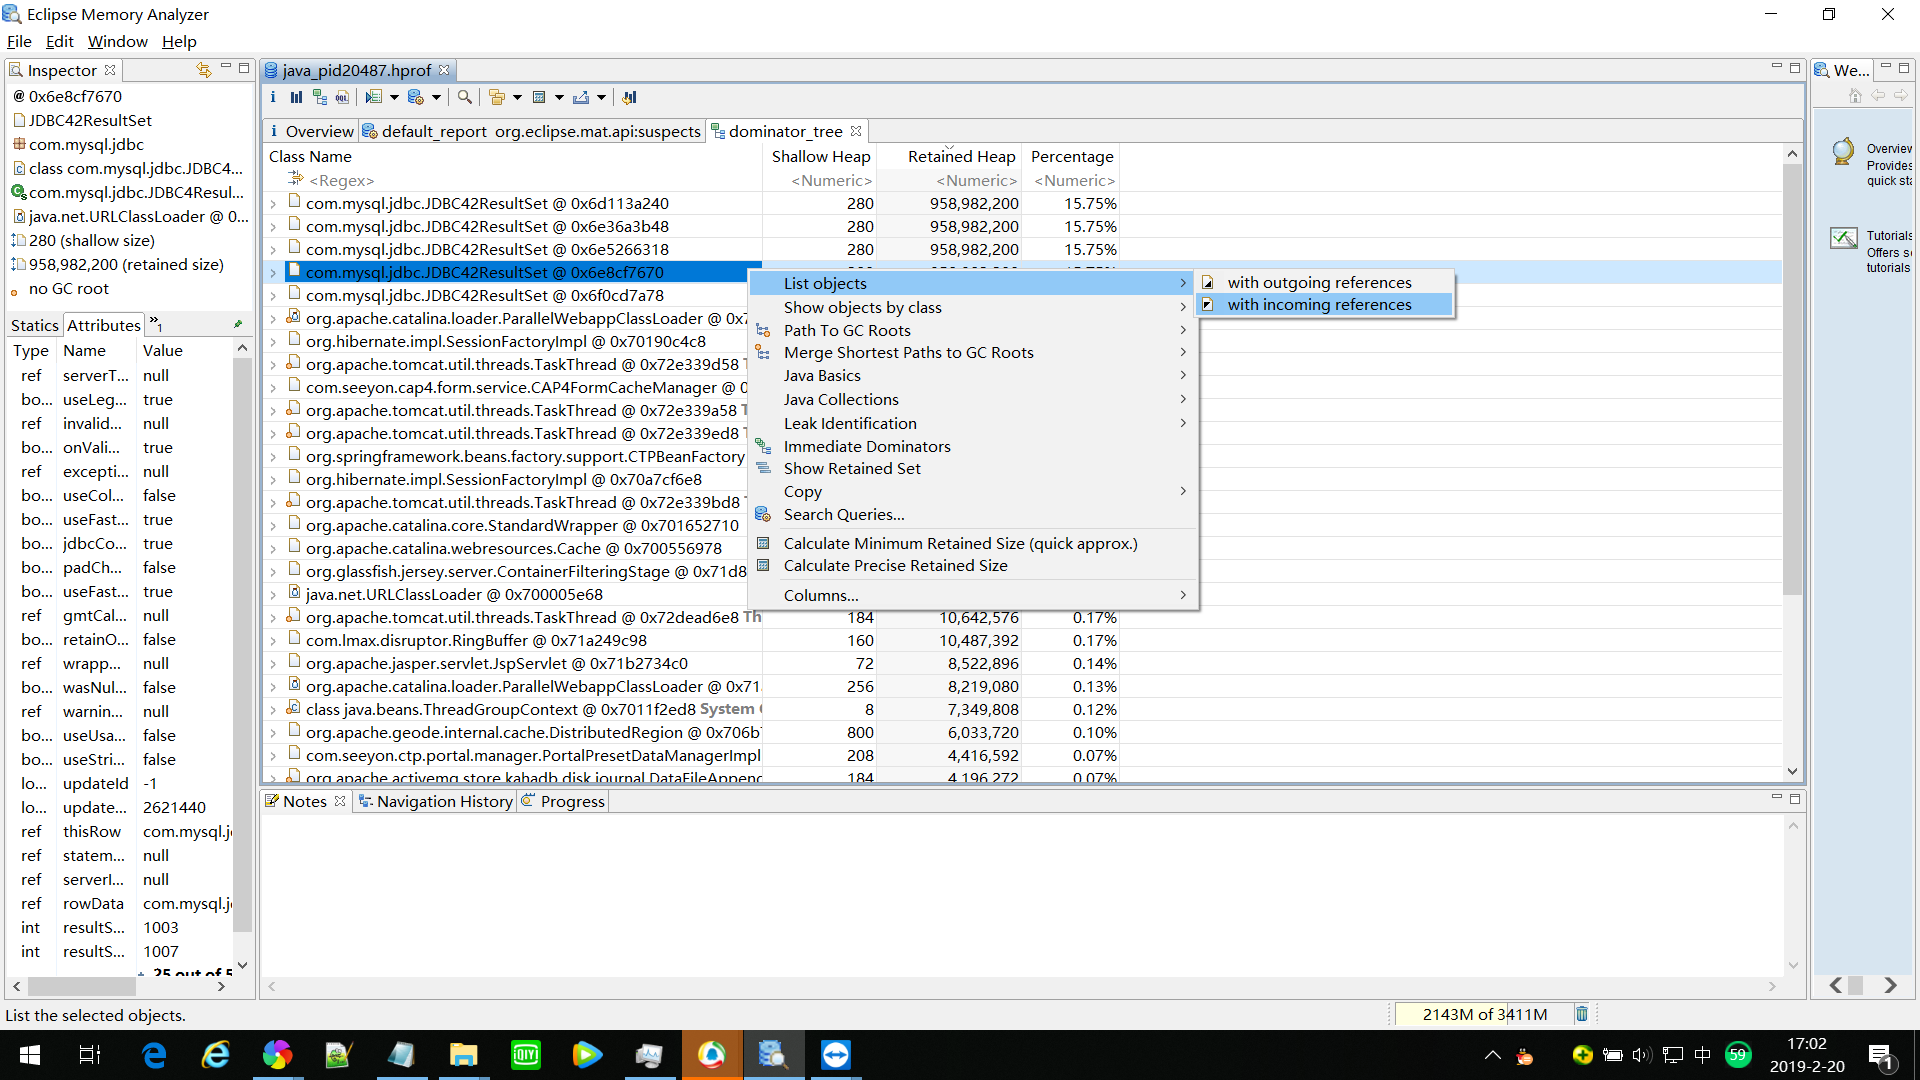Click Link with Editor icon in Inspector
This screenshot has width=1920, height=1080.
204,70
